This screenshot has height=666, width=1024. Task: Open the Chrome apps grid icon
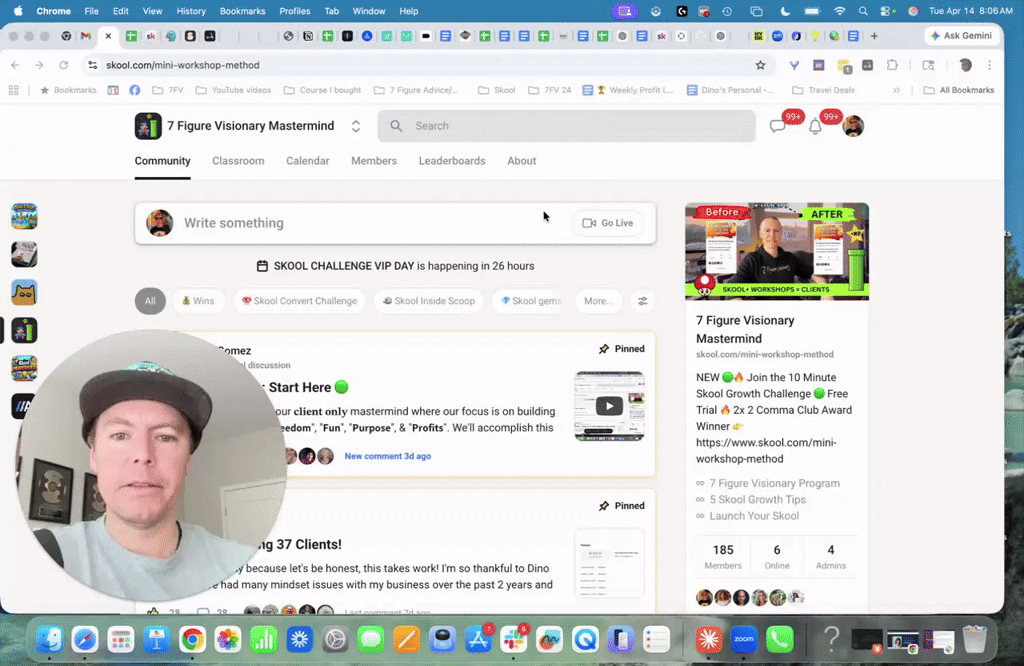click(14, 90)
